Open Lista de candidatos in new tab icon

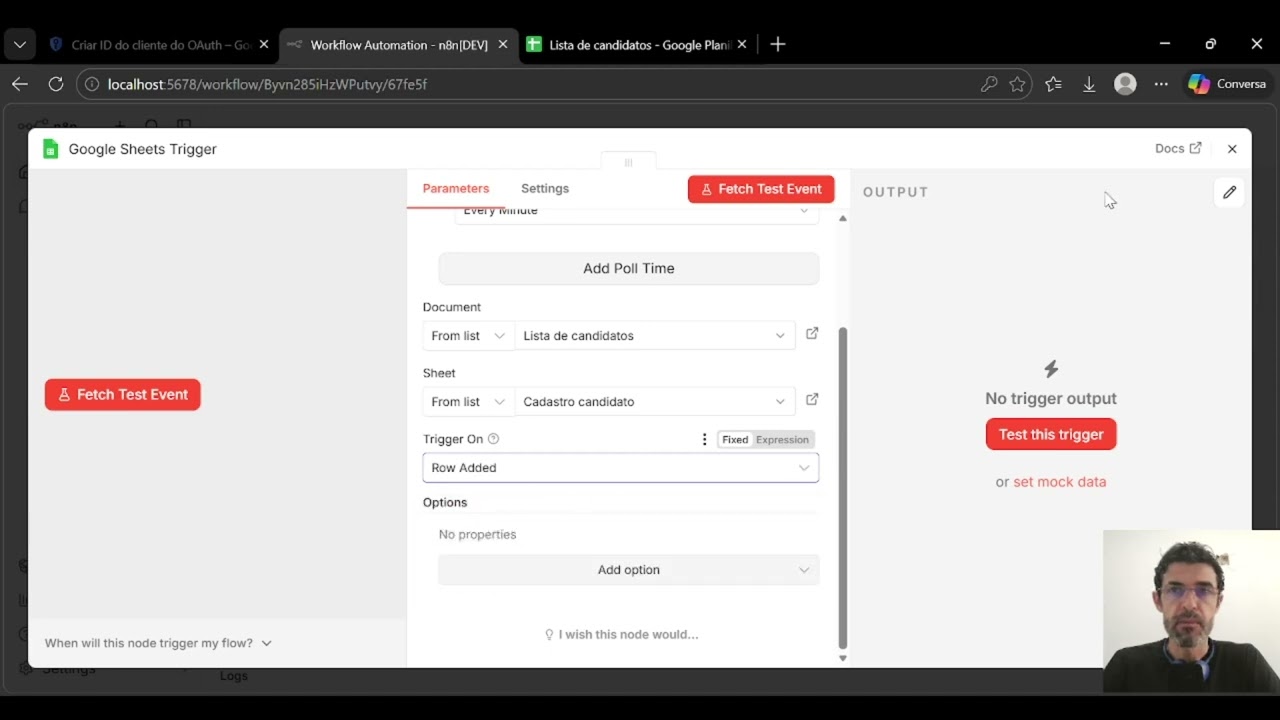coord(812,334)
